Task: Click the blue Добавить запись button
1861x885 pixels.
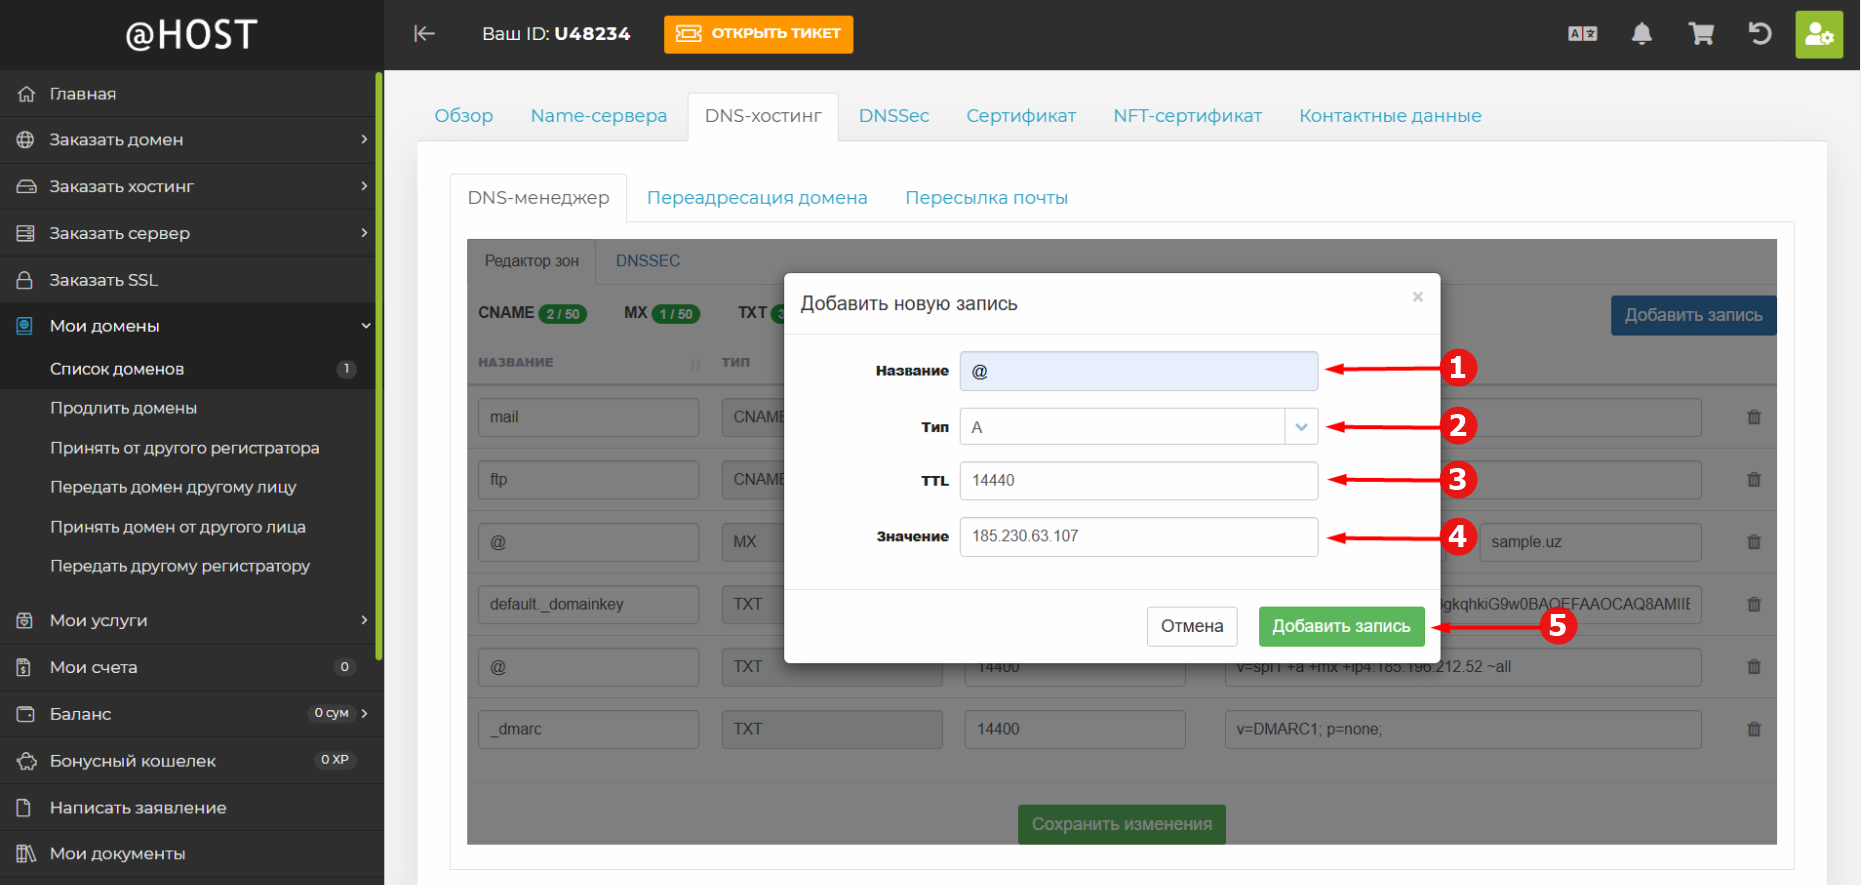Action: point(1693,315)
